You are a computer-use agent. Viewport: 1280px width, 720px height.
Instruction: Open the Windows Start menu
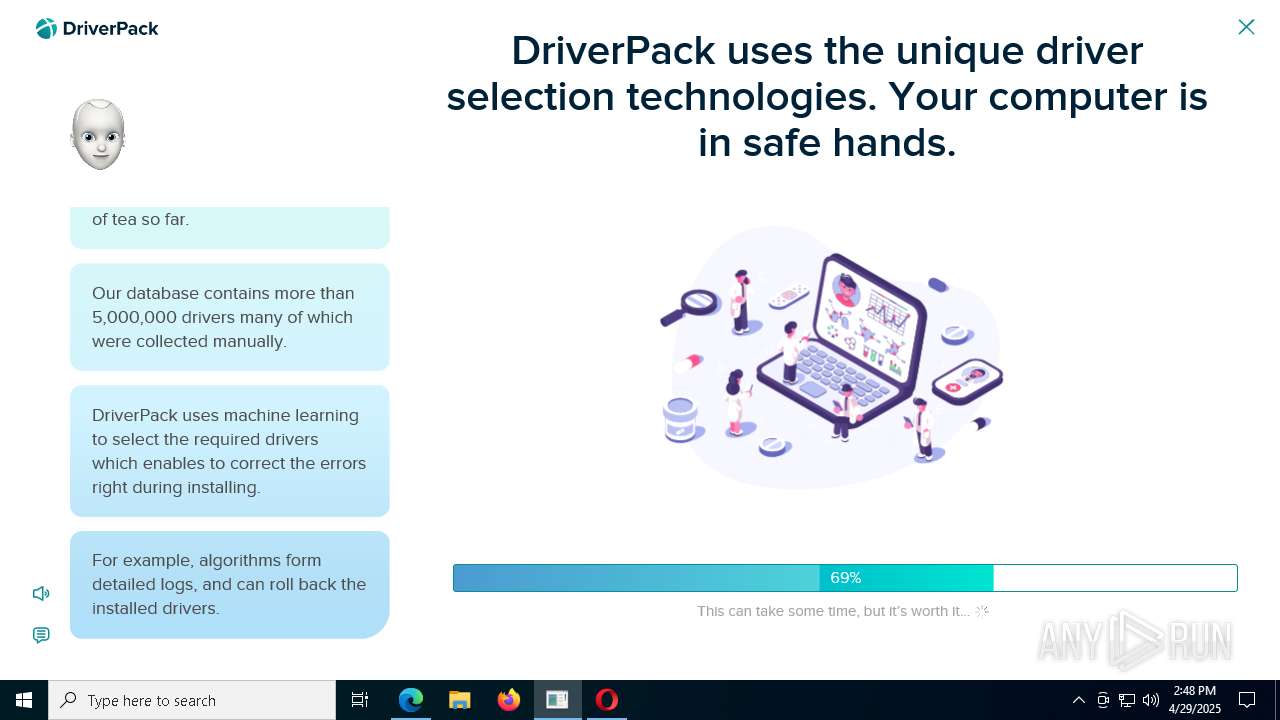tap(24, 700)
